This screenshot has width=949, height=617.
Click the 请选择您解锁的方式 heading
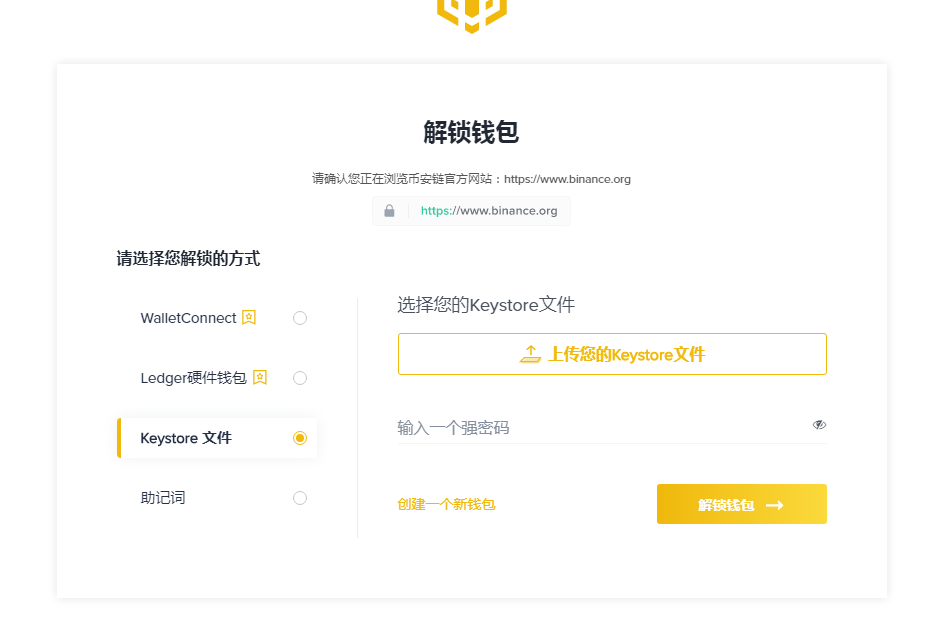(x=188, y=259)
